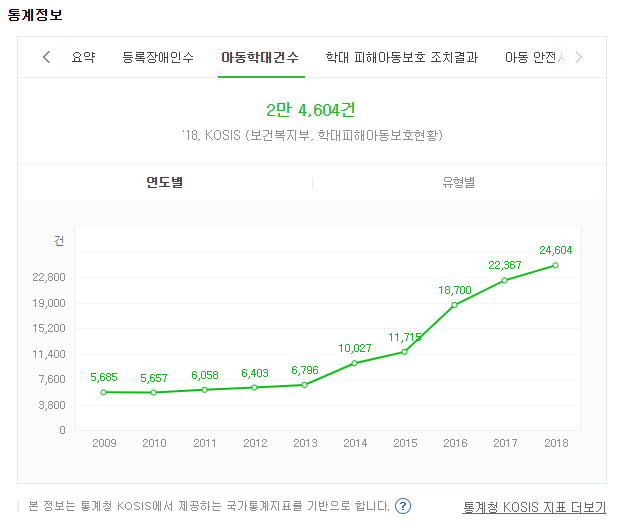Click the 2011 data point on the line
The height and width of the screenshot is (528, 639).
pos(205,390)
